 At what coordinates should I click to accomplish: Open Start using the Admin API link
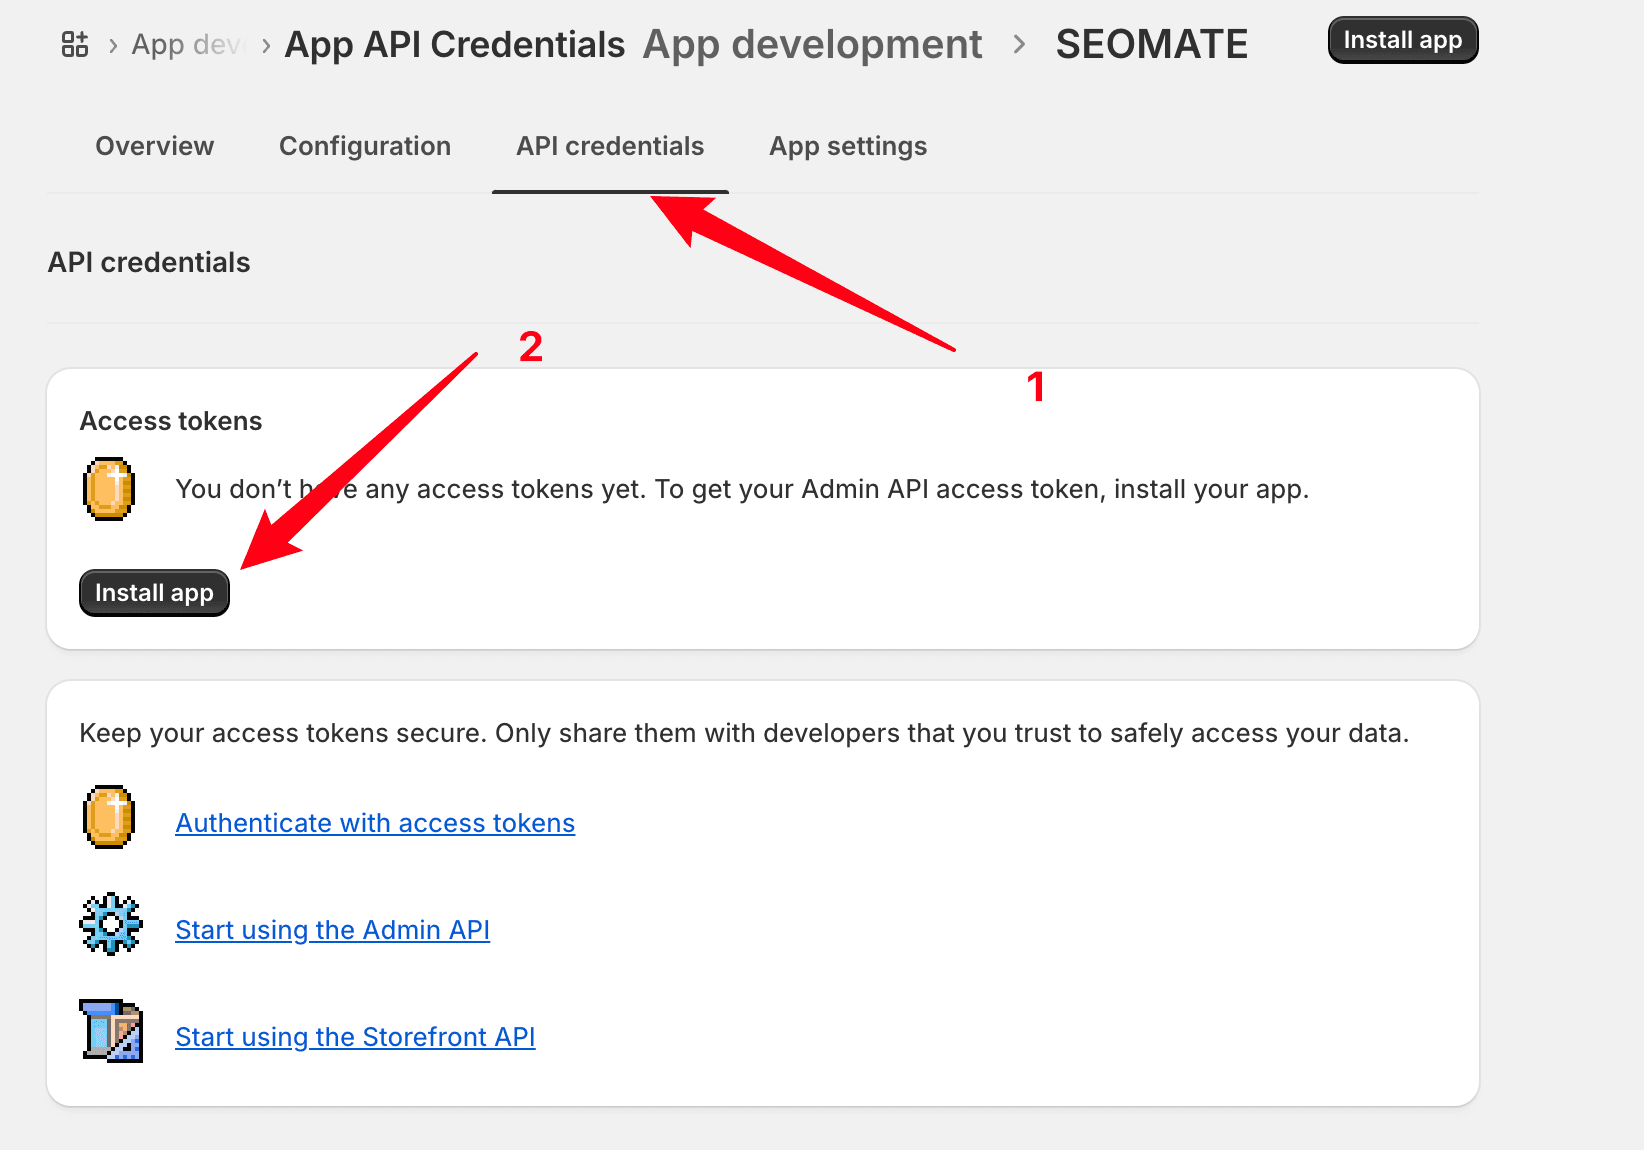point(333,930)
